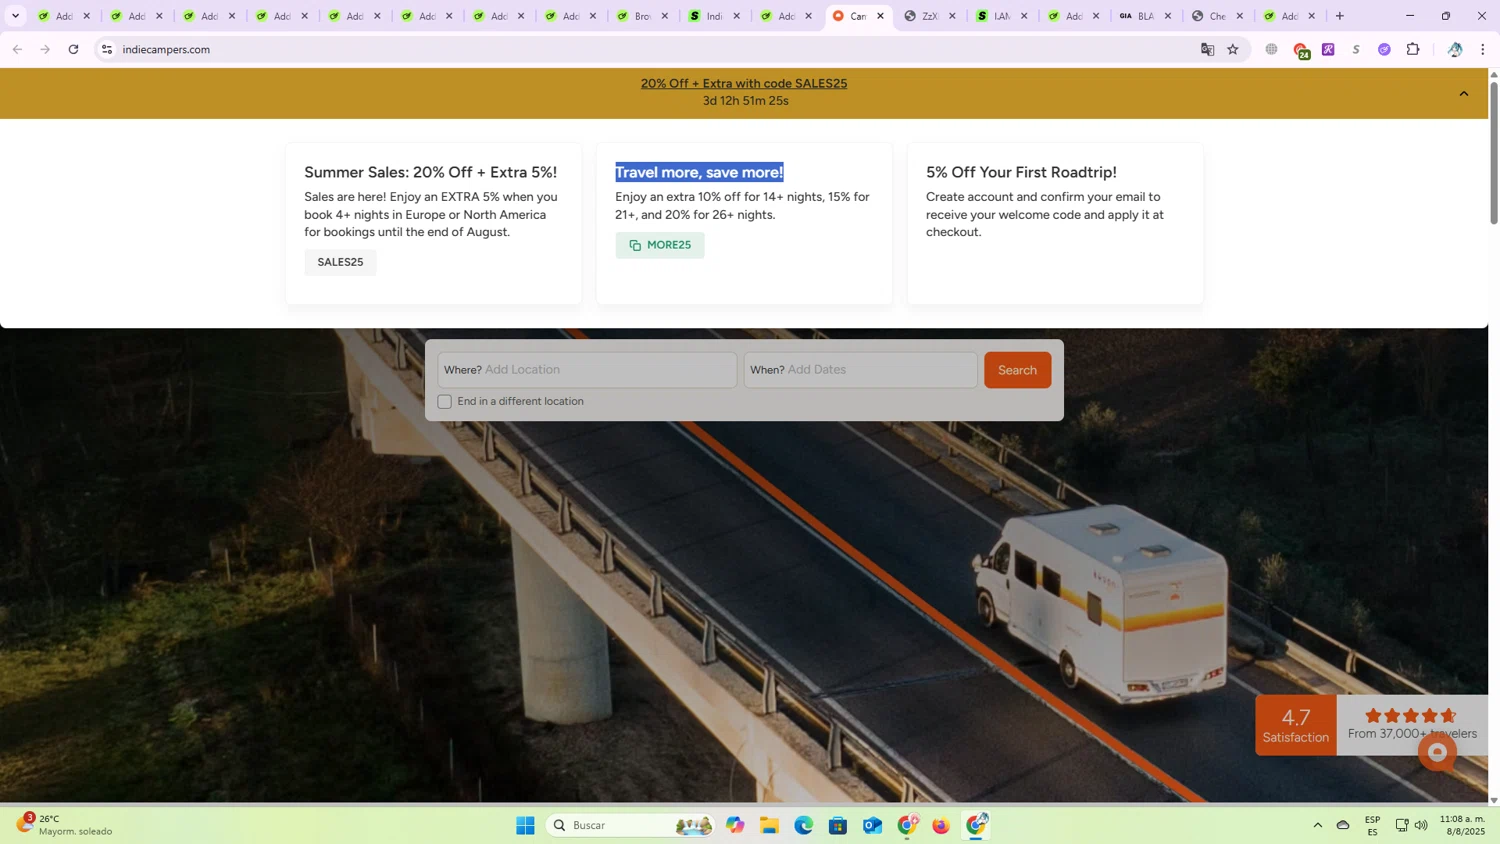Image resolution: width=1500 pixels, height=844 pixels.
Task: Open the tab search dropdown arrow
Action: coord(15,16)
